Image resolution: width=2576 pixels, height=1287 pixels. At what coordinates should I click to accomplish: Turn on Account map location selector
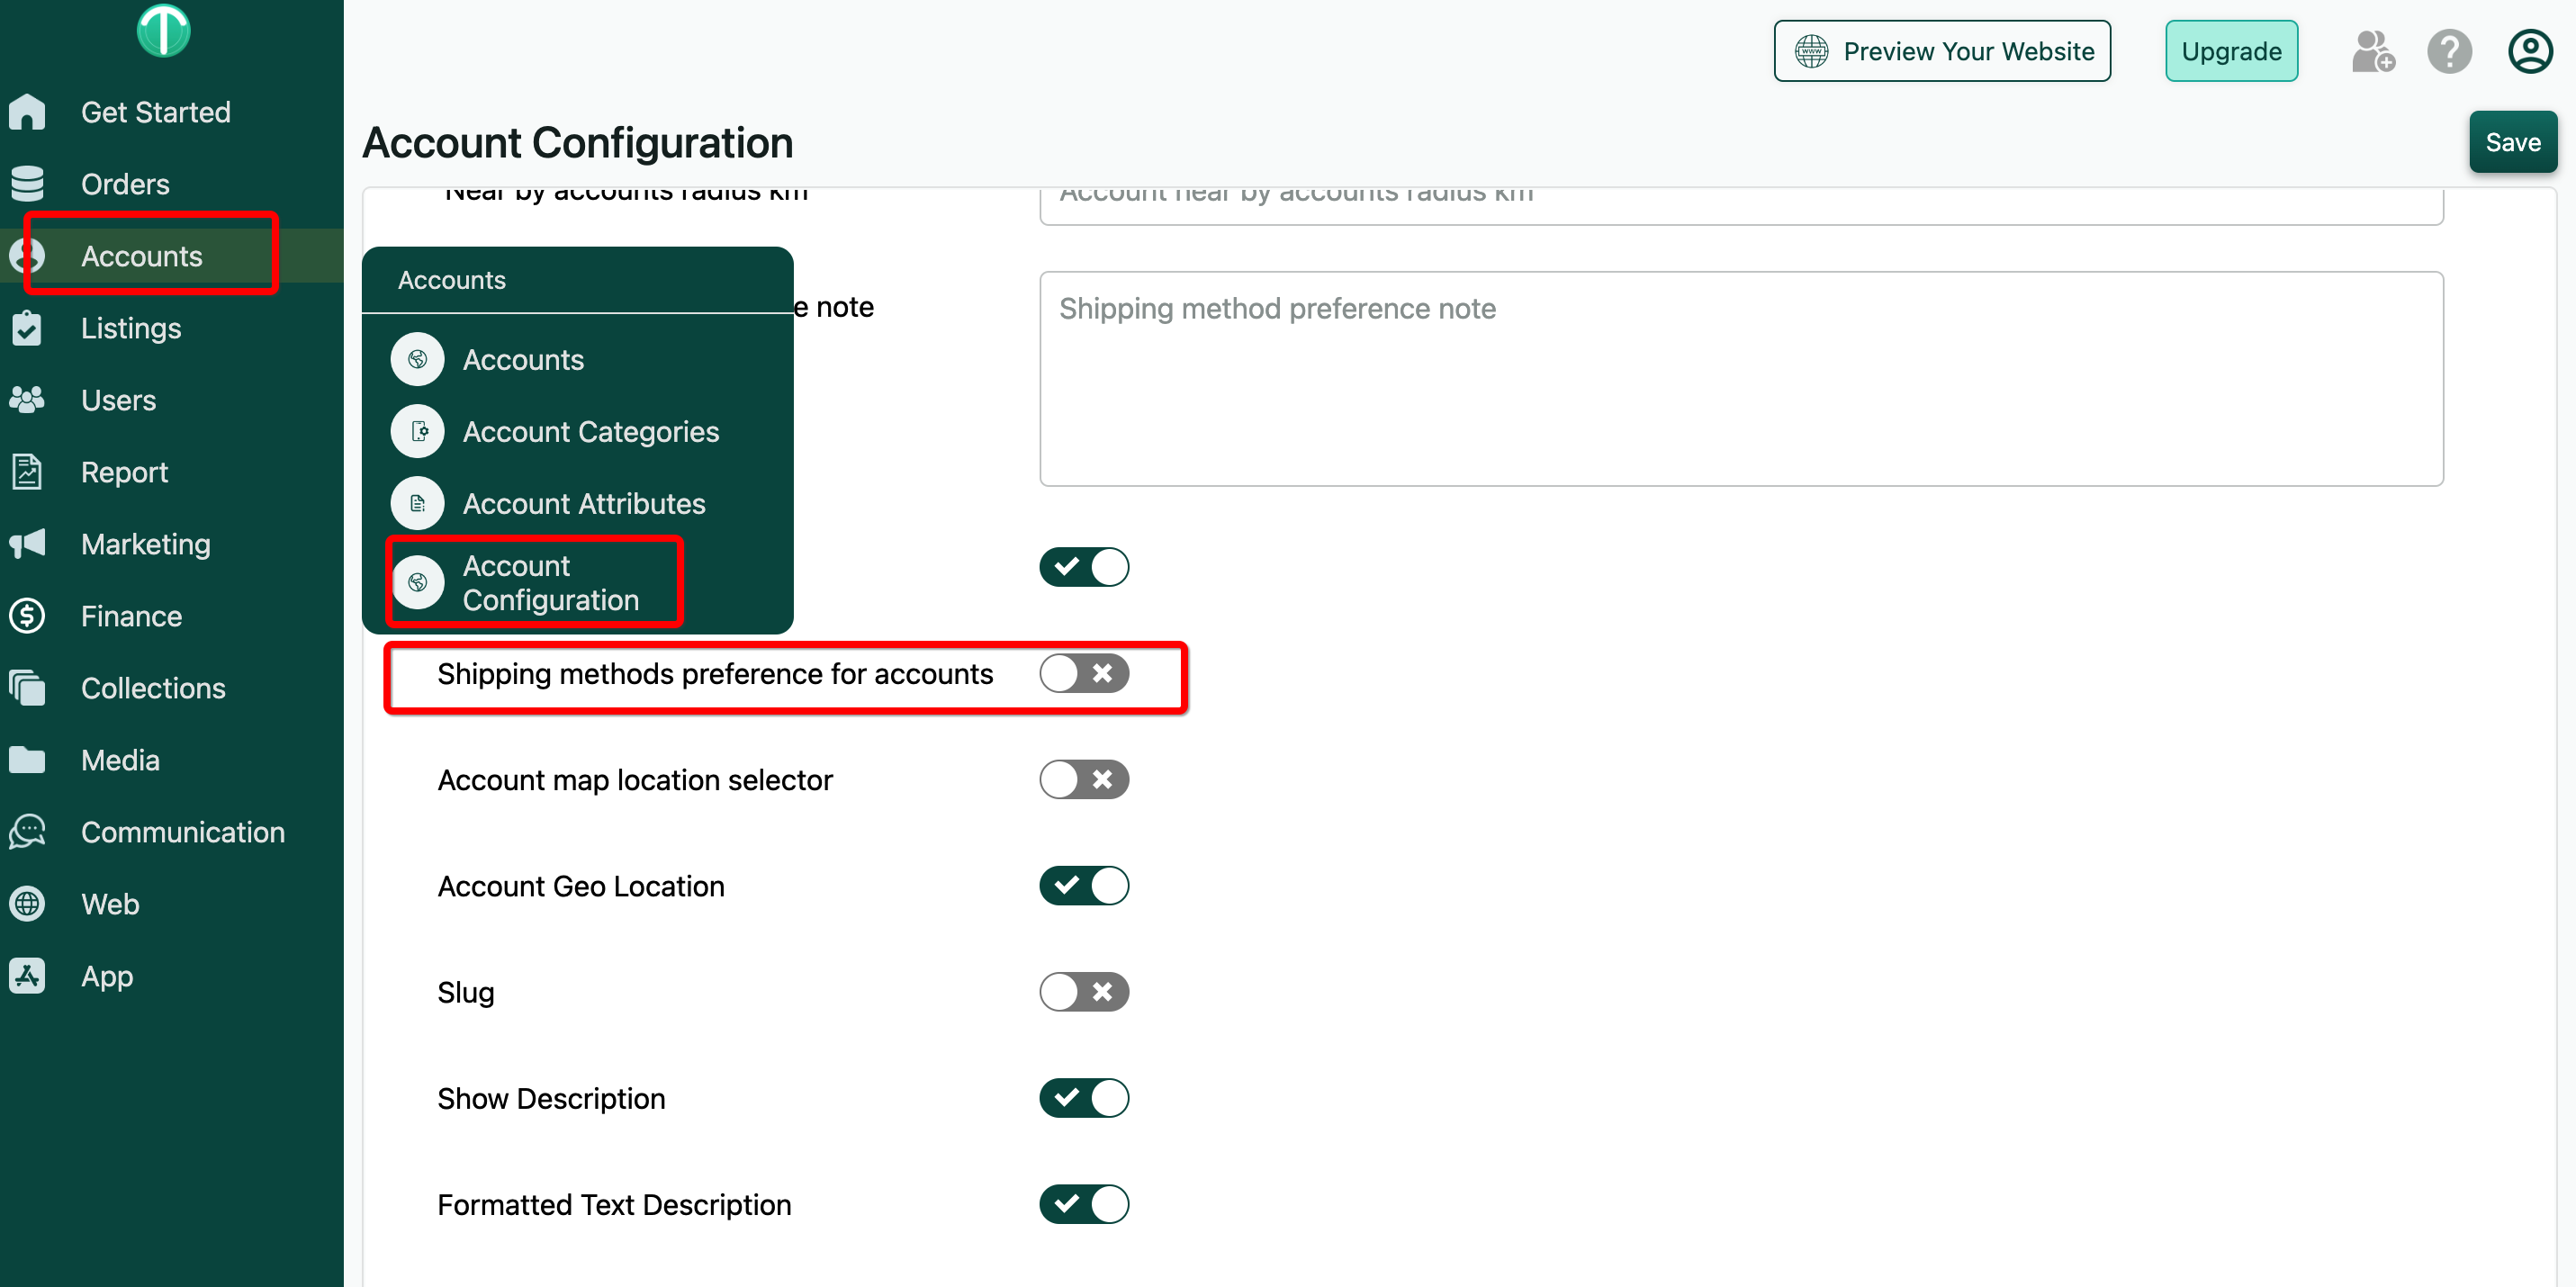click(x=1084, y=780)
